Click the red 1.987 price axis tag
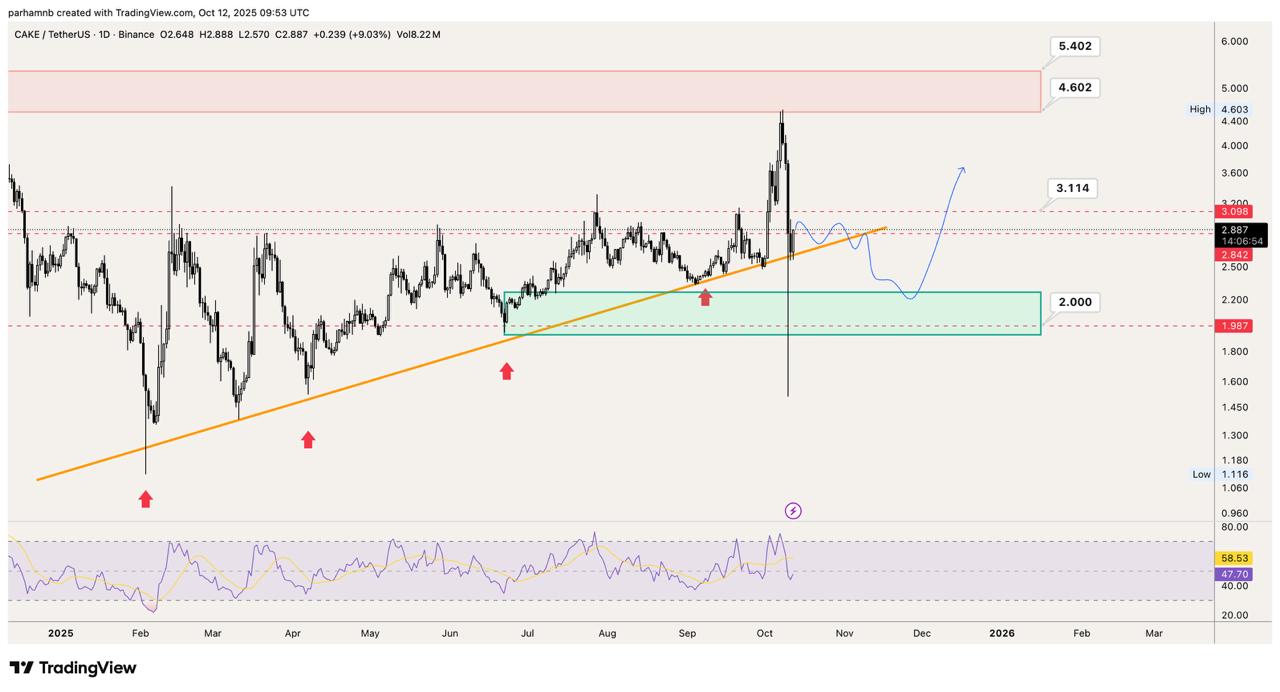Image resolution: width=1280 pixels, height=692 pixels. 1233,326
